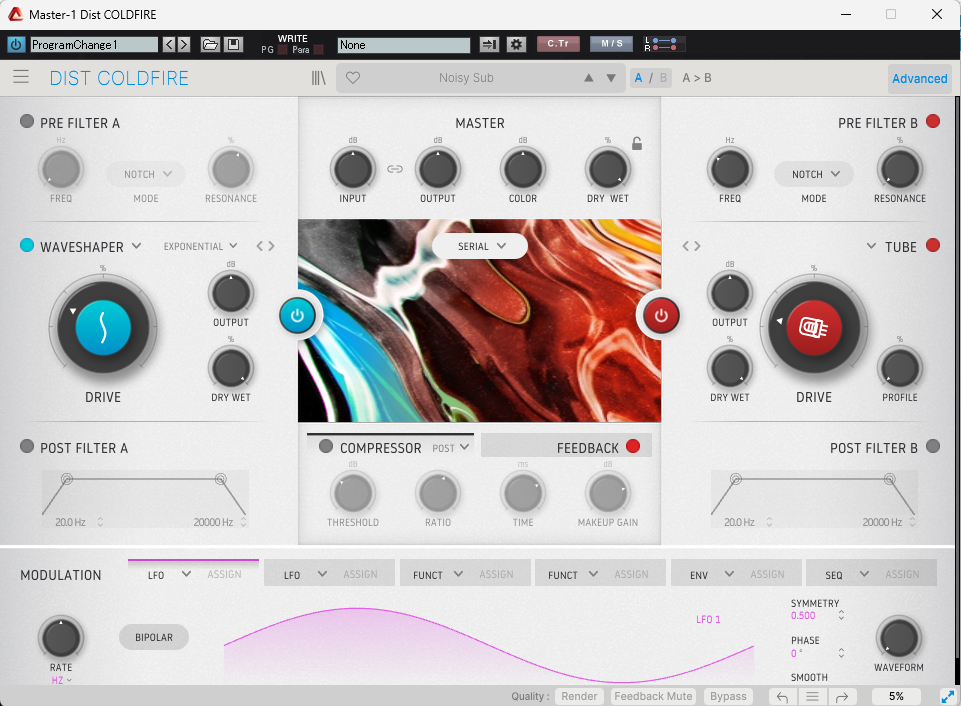Select the first LFO modulation tab
961x706 pixels.
coord(194,574)
